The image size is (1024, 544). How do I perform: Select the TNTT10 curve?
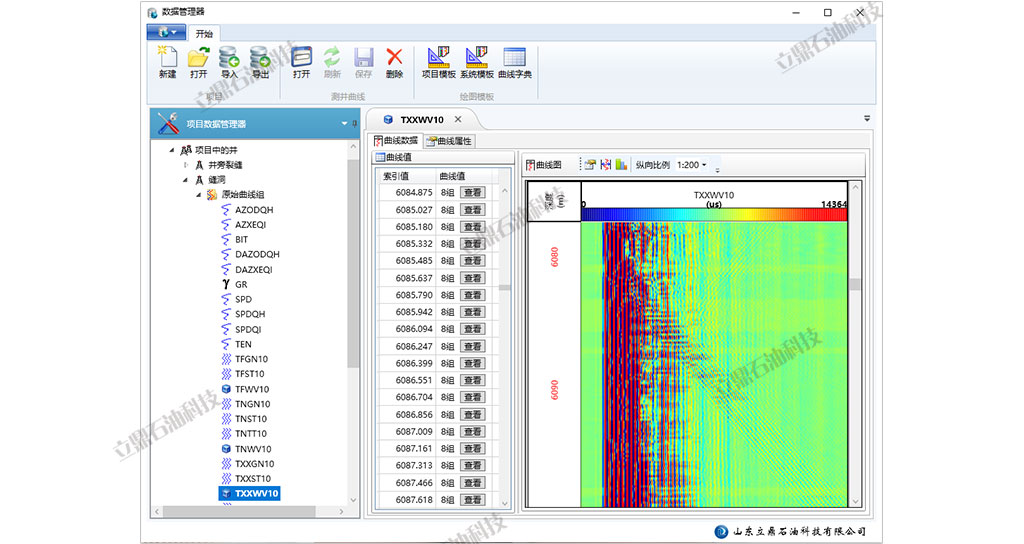pos(251,434)
